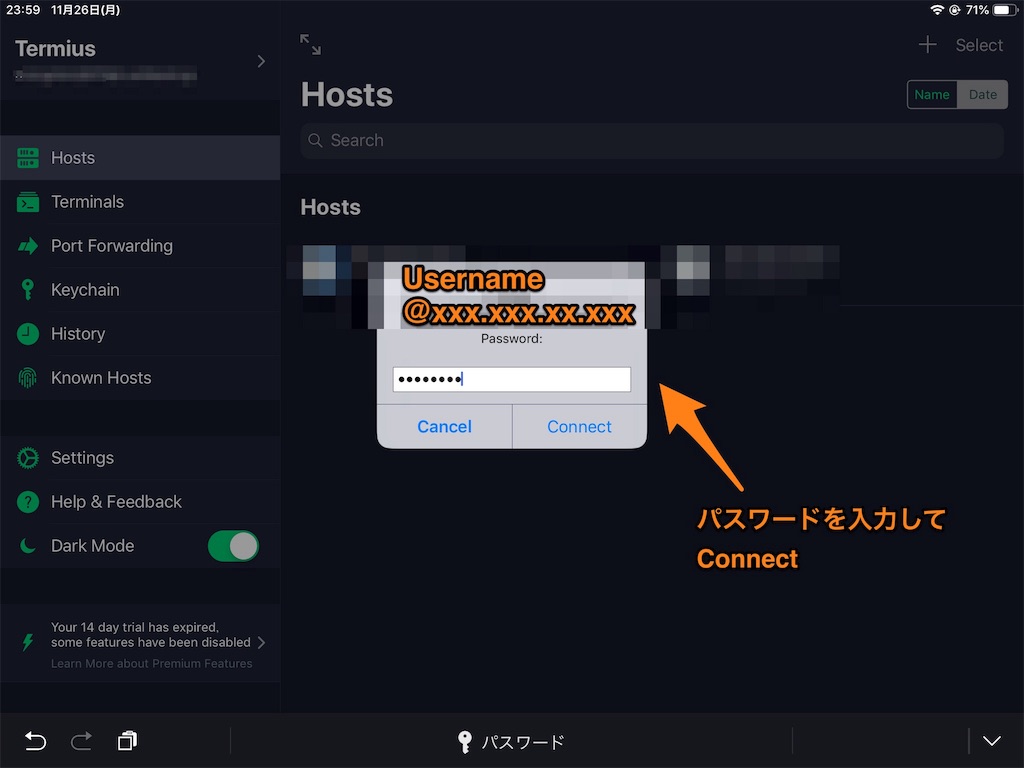1024x768 pixels.
Task: Sort hosts by Name
Action: [x=932, y=95]
